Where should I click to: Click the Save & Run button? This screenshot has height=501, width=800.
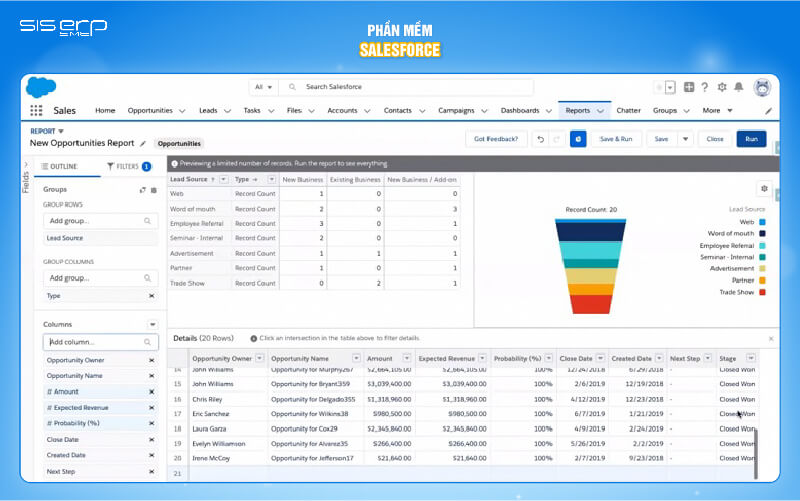616,139
